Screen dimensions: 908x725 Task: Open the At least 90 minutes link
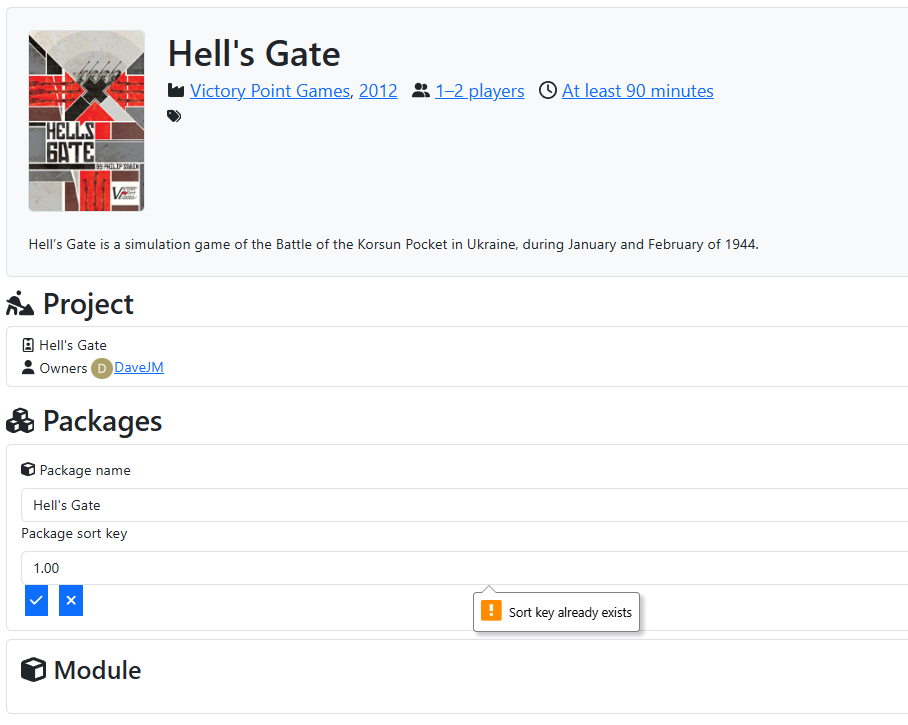point(638,91)
